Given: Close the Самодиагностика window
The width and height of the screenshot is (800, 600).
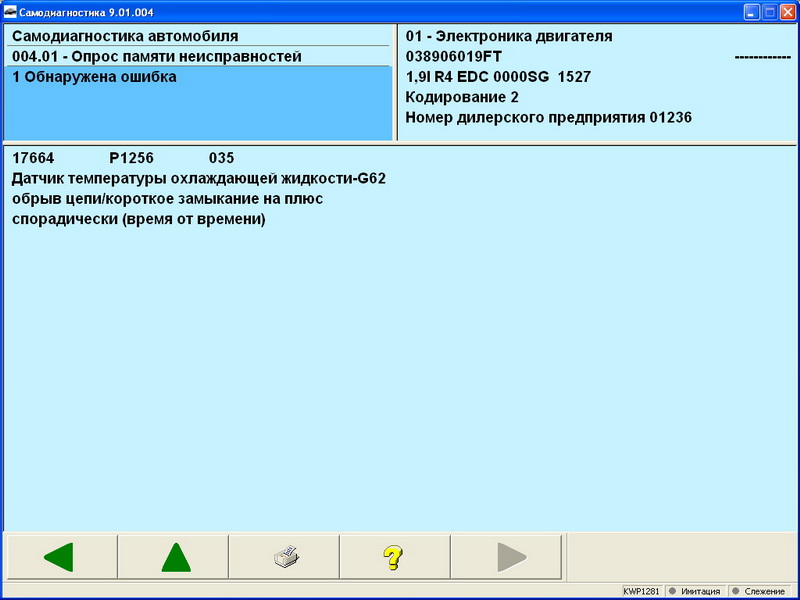Looking at the screenshot, I should pos(788,12).
